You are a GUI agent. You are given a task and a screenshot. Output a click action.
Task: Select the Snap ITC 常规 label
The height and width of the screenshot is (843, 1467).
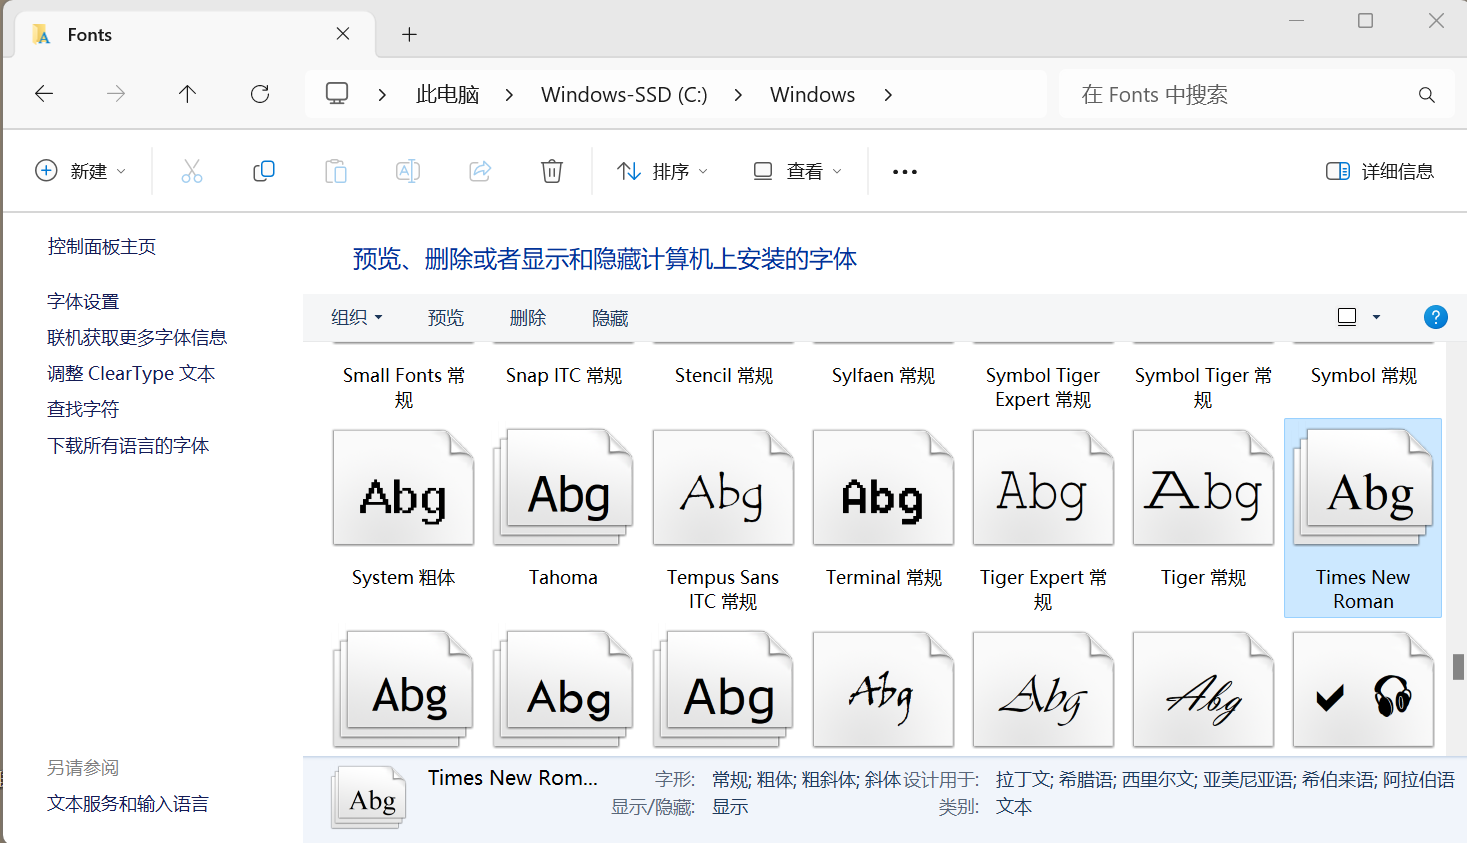(x=564, y=375)
